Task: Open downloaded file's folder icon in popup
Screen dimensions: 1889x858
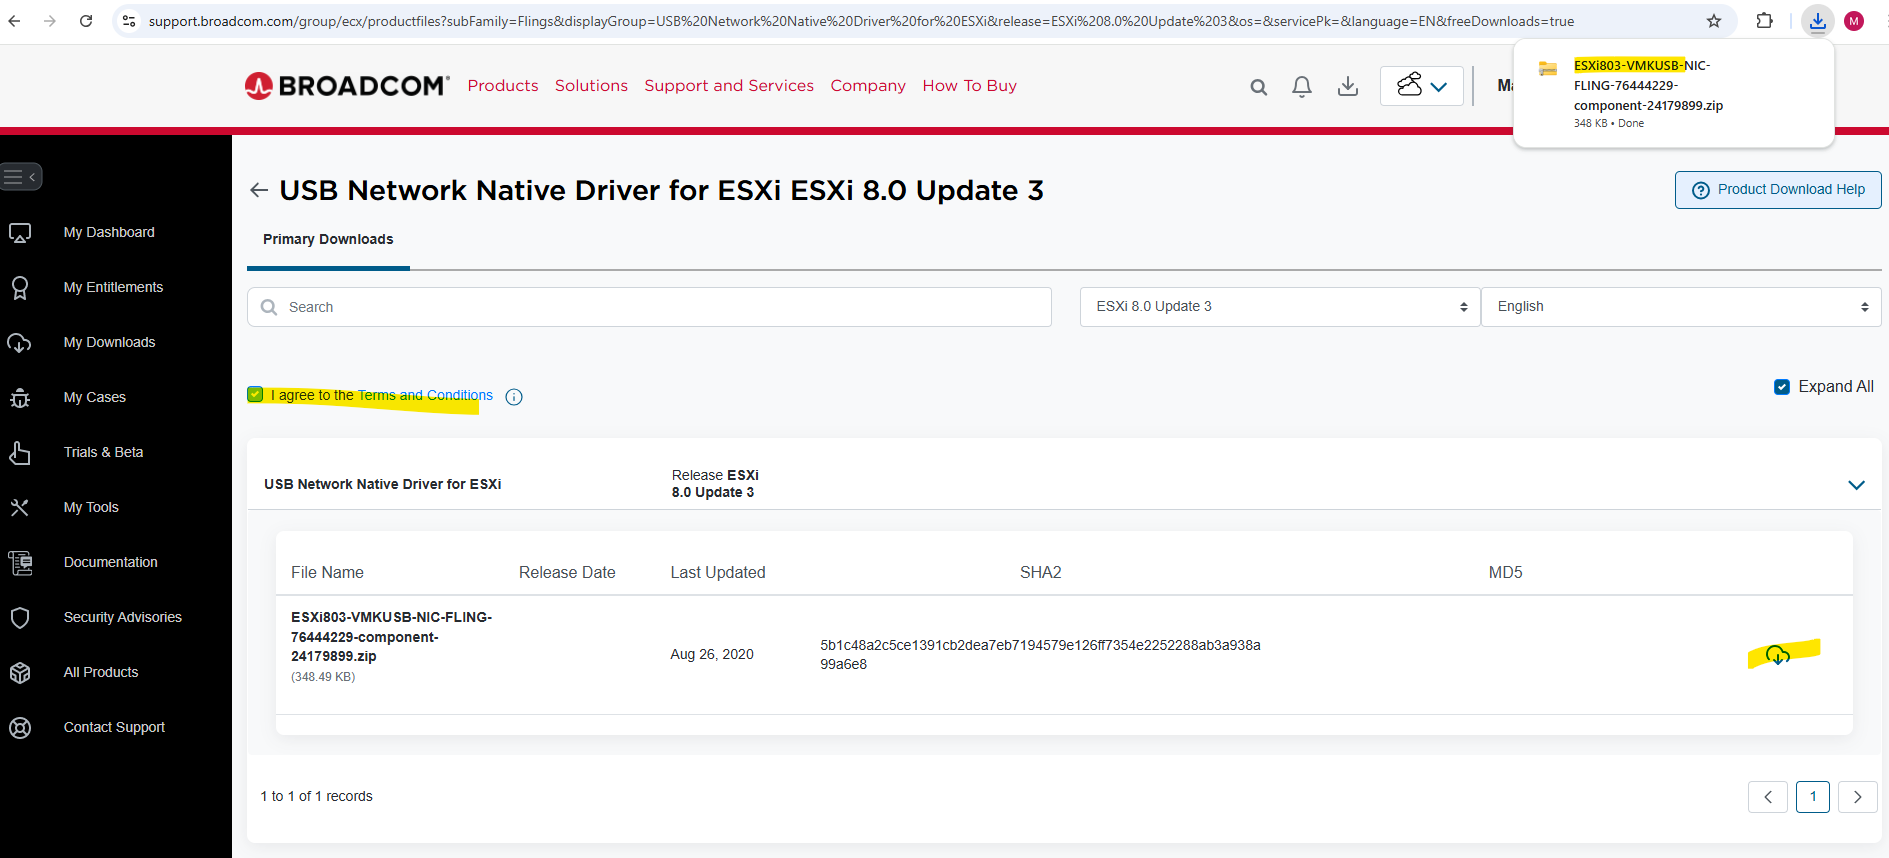Action: coord(1548,68)
